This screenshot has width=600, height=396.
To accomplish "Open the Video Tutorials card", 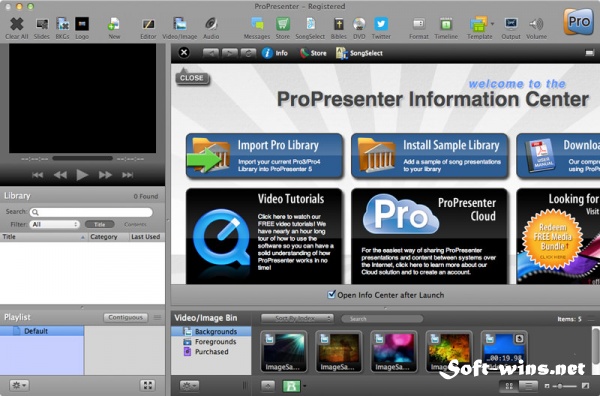I will [x=264, y=236].
